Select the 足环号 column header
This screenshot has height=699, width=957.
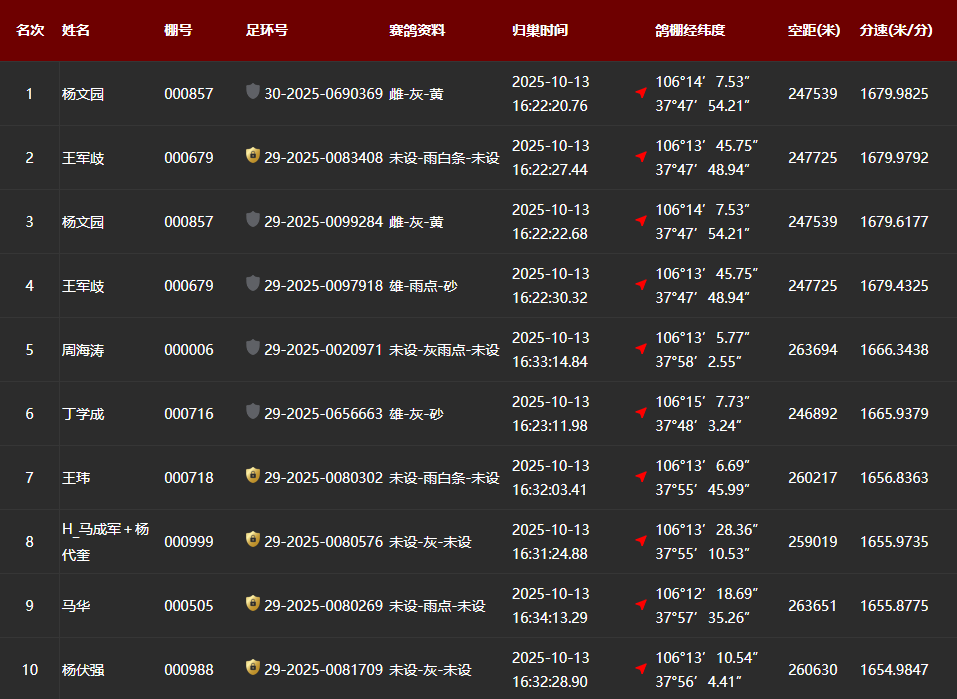coord(266,30)
